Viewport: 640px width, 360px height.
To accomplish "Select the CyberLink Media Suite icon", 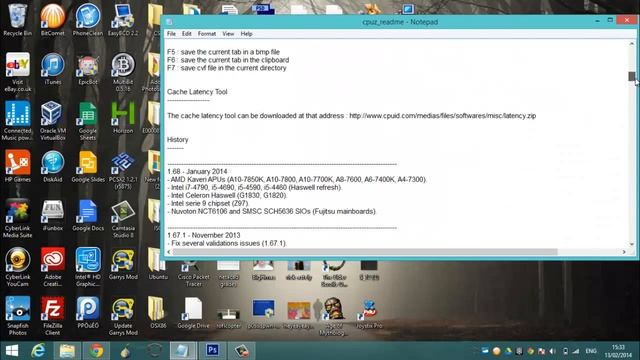I will click(18, 218).
